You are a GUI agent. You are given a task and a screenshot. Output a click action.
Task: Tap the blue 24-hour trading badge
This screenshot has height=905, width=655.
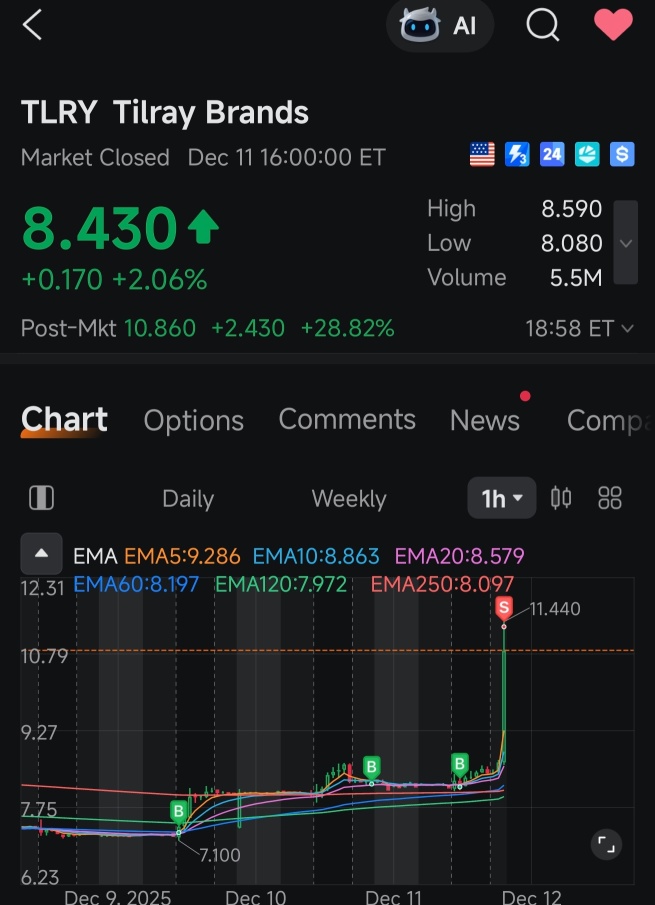552,154
